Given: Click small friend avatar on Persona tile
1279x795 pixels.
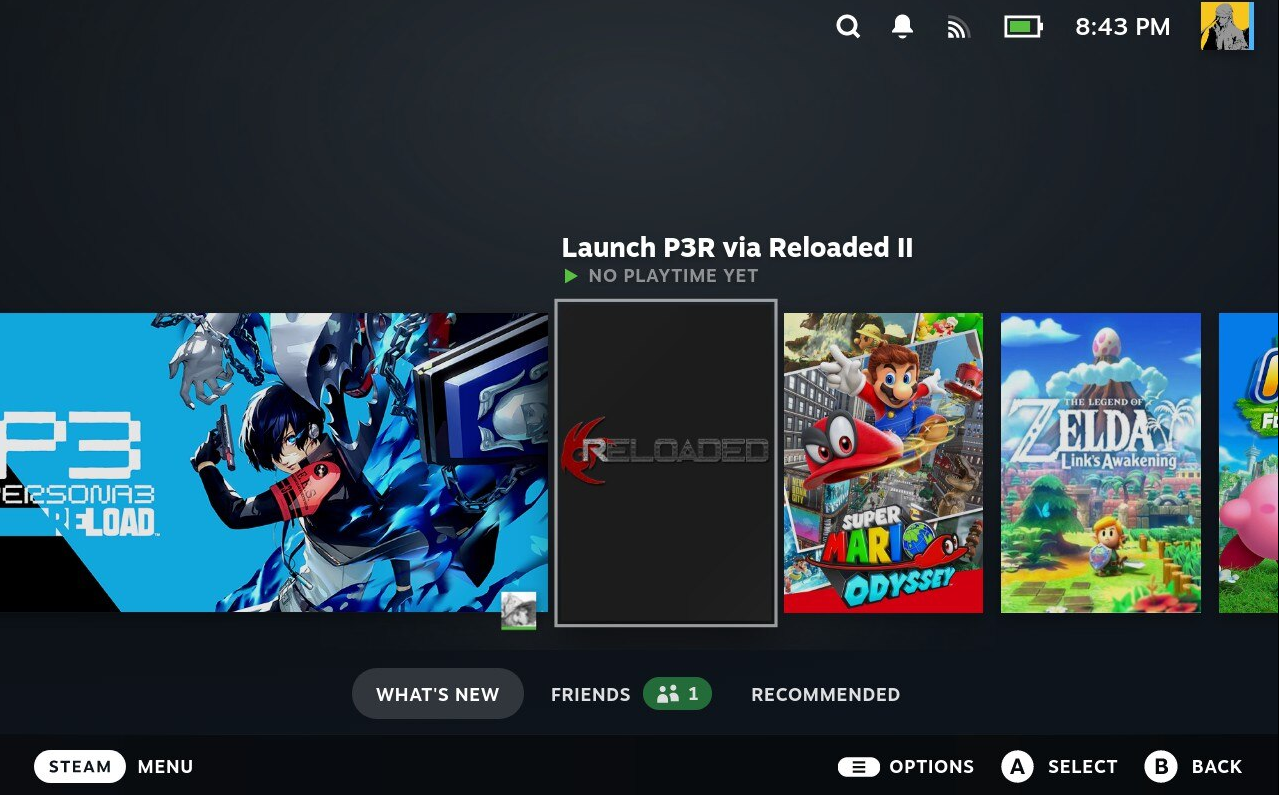Looking at the screenshot, I should 518,610.
